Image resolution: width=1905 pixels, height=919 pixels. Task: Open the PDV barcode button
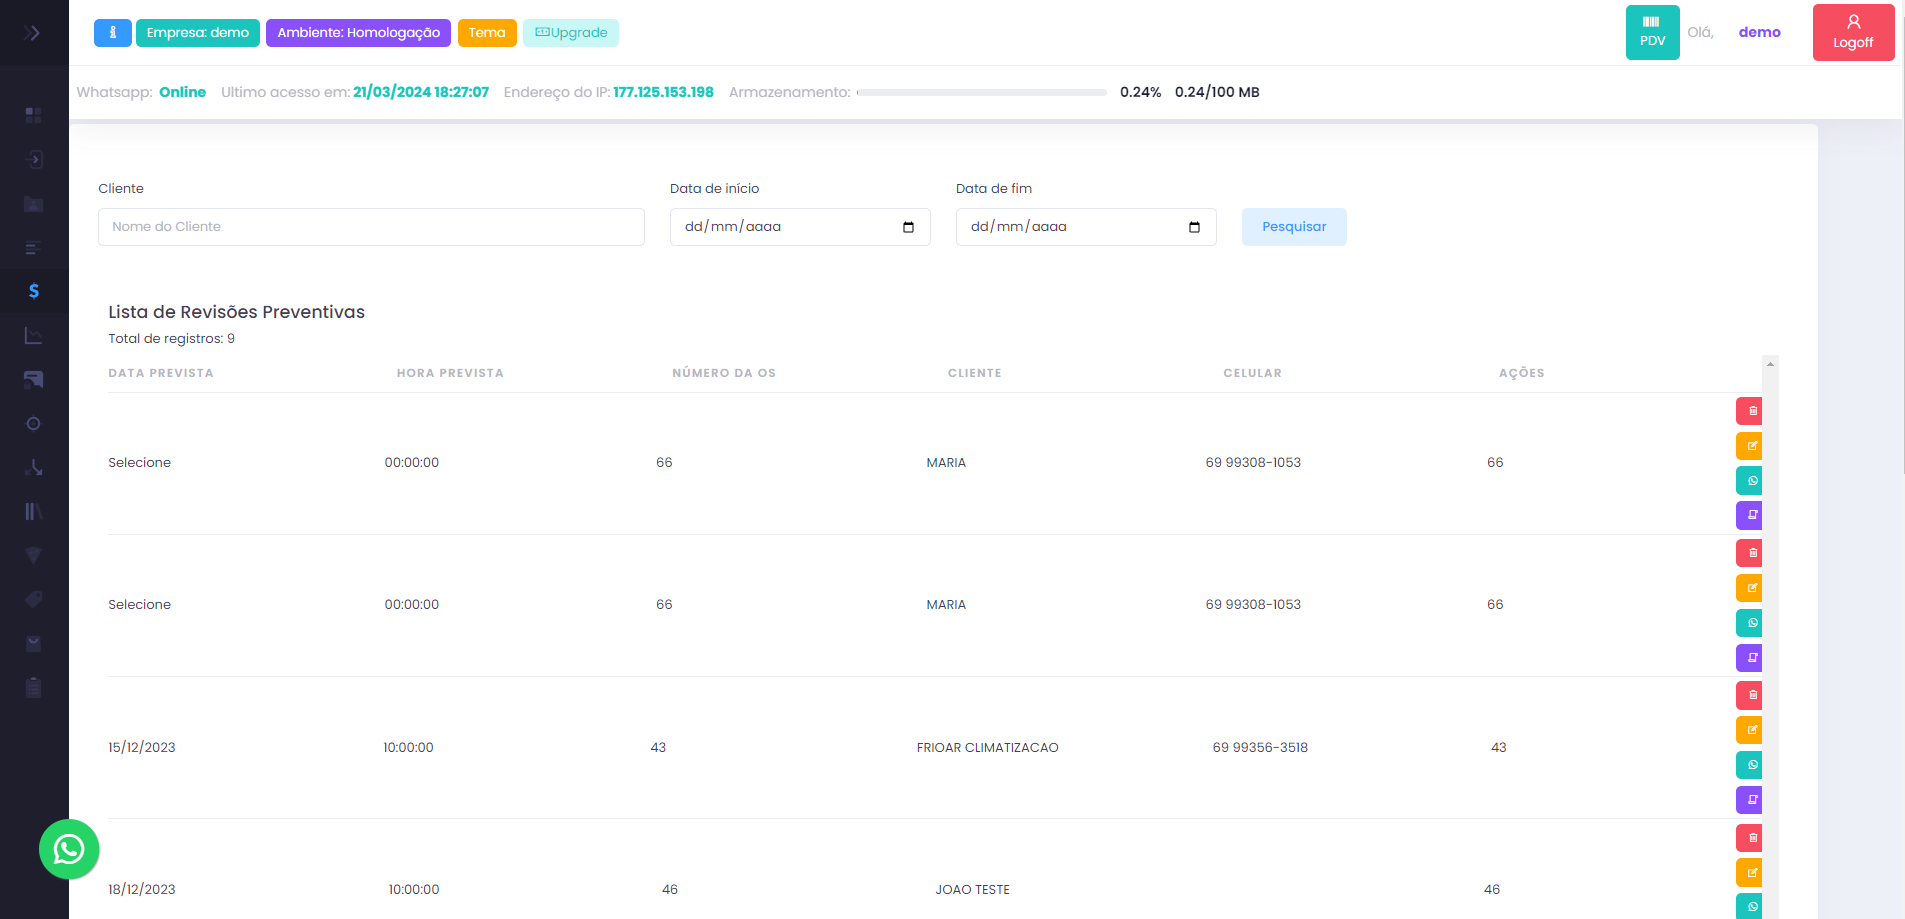1652,32
